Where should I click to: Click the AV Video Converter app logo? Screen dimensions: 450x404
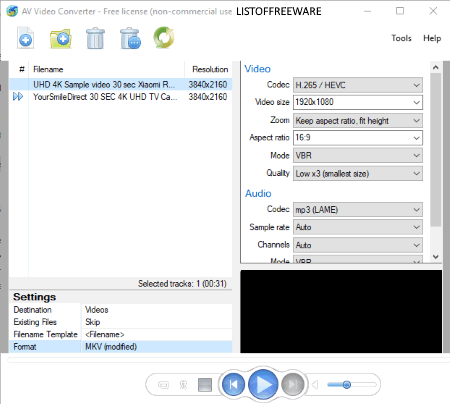click(12, 11)
